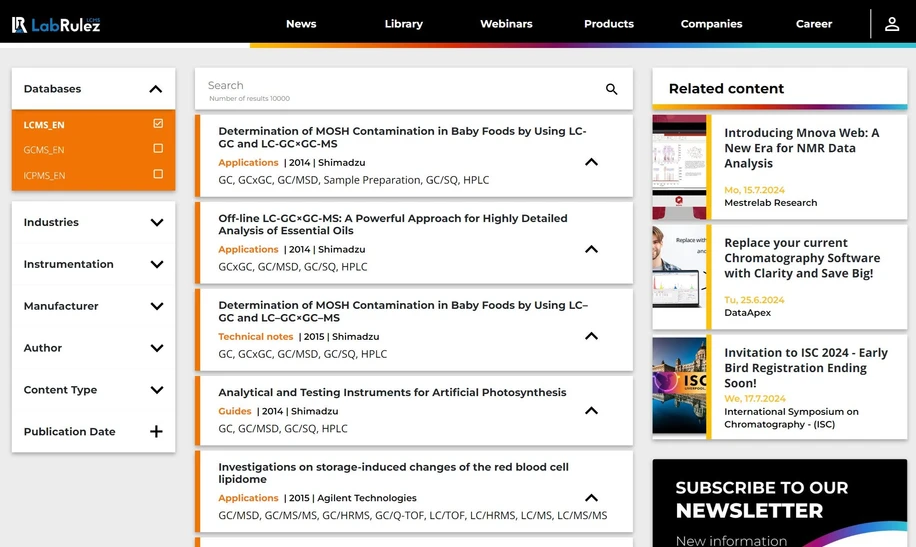
Task: Open Analytical and Testing Instruments for Artificial Photosynthesis
Action: (x=392, y=392)
